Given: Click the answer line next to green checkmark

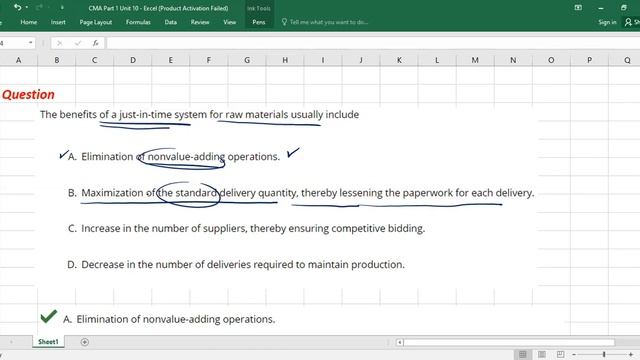Looking at the screenshot, I should pos(169,319).
